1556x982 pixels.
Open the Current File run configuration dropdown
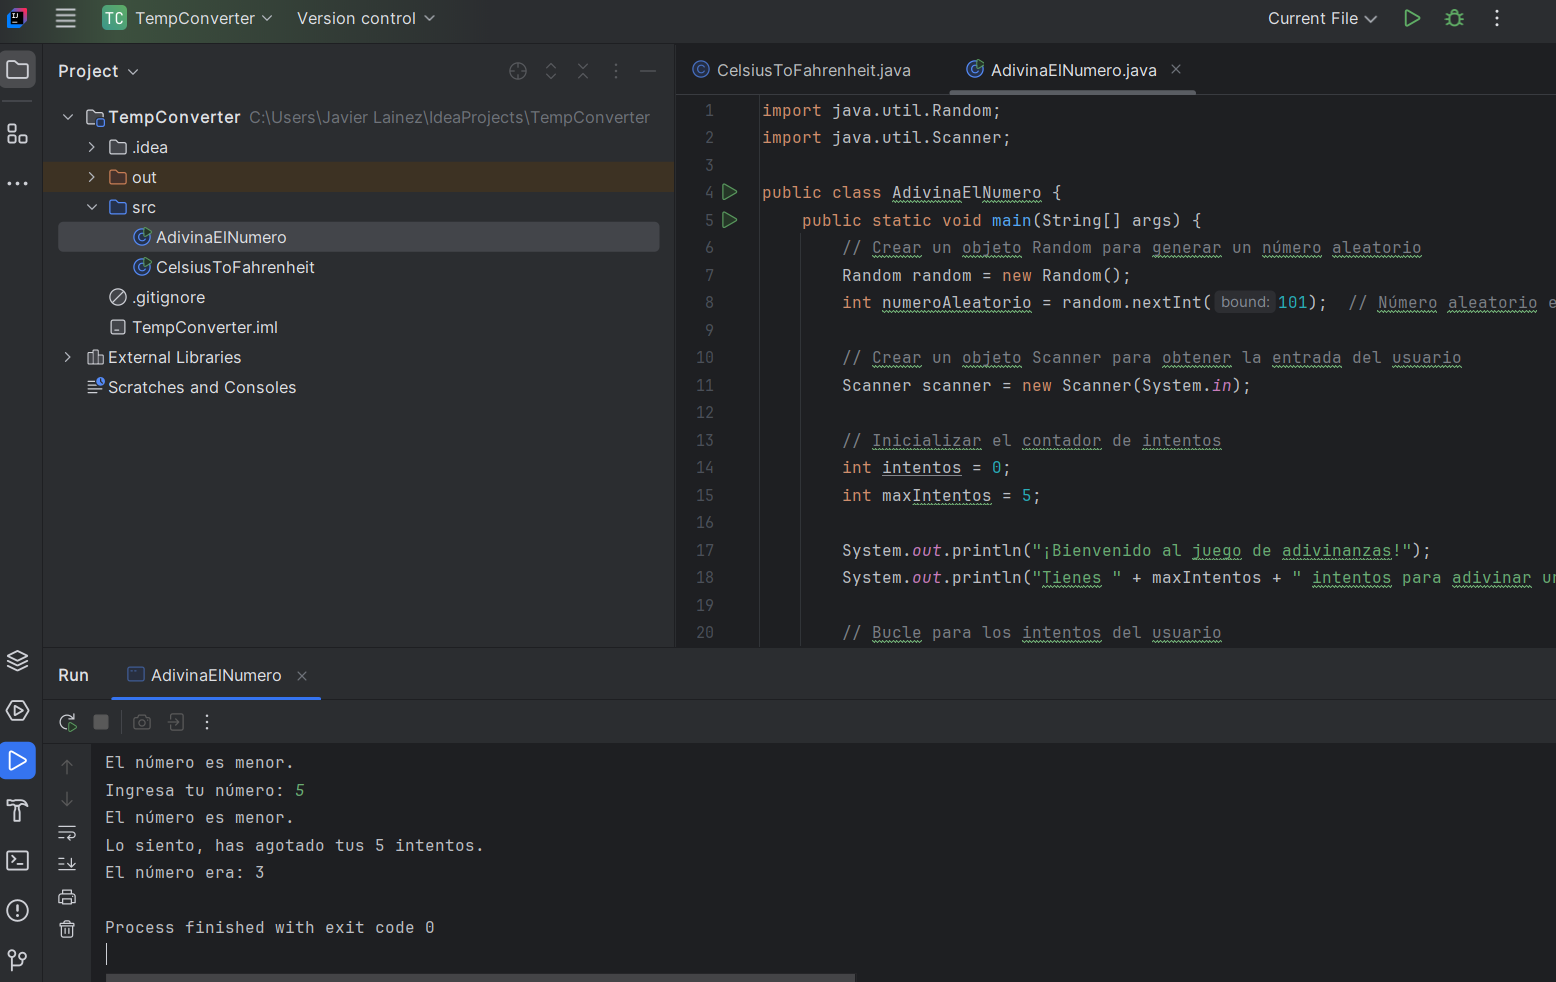(x=1322, y=18)
